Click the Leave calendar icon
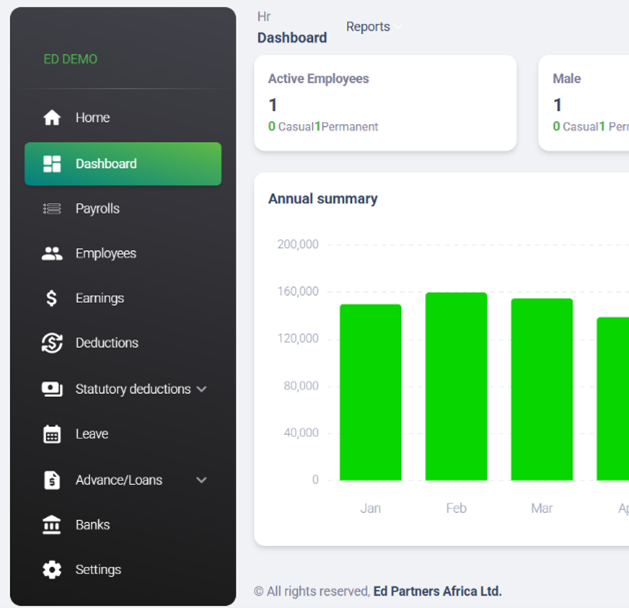The image size is (629, 608). [x=52, y=434]
